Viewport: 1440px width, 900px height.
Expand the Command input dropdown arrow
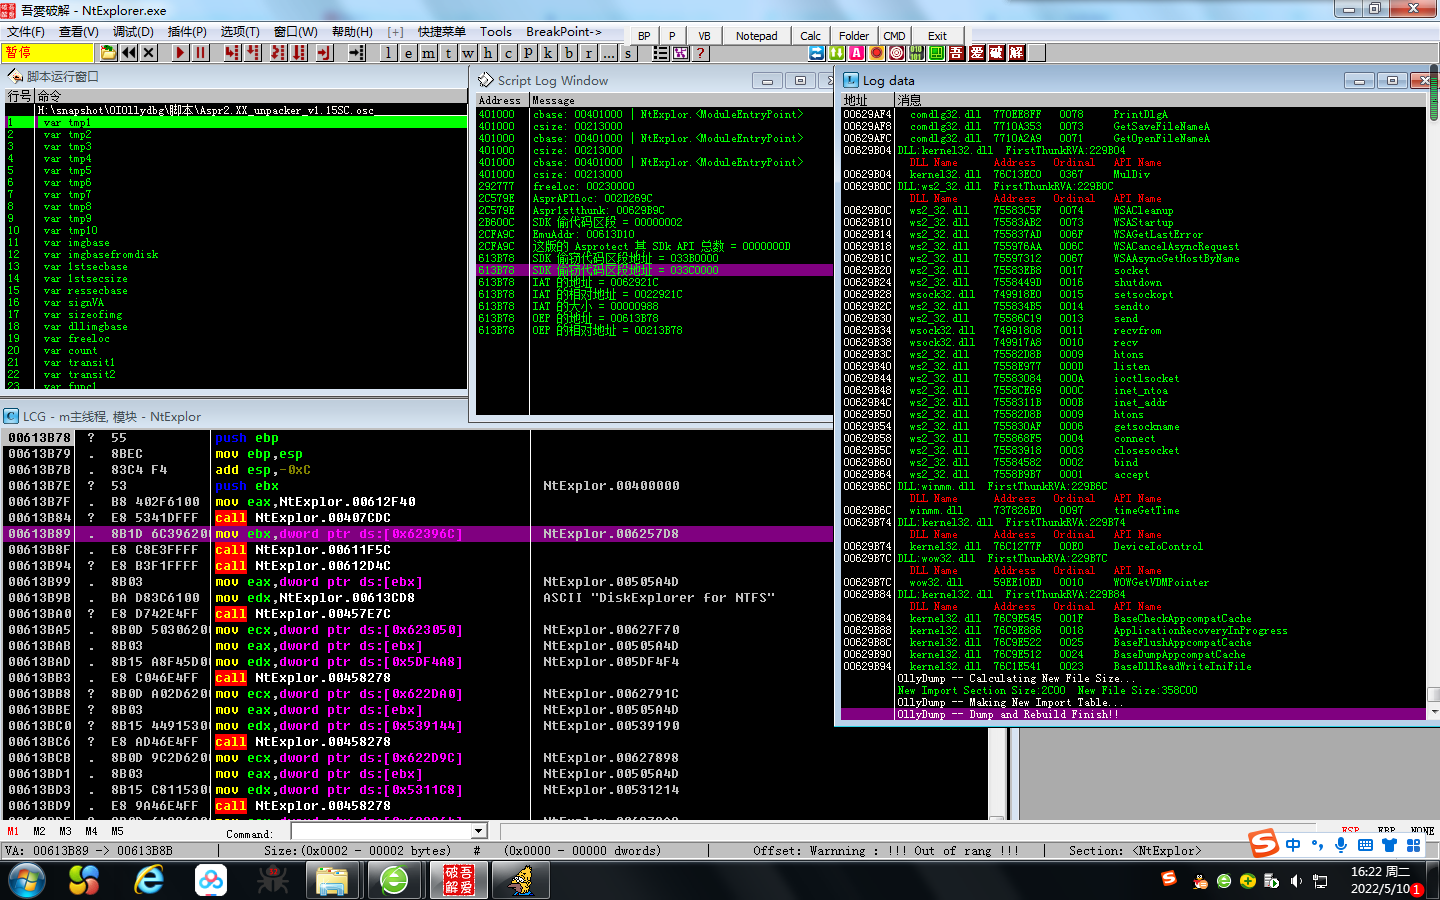(x=479, y=831)
